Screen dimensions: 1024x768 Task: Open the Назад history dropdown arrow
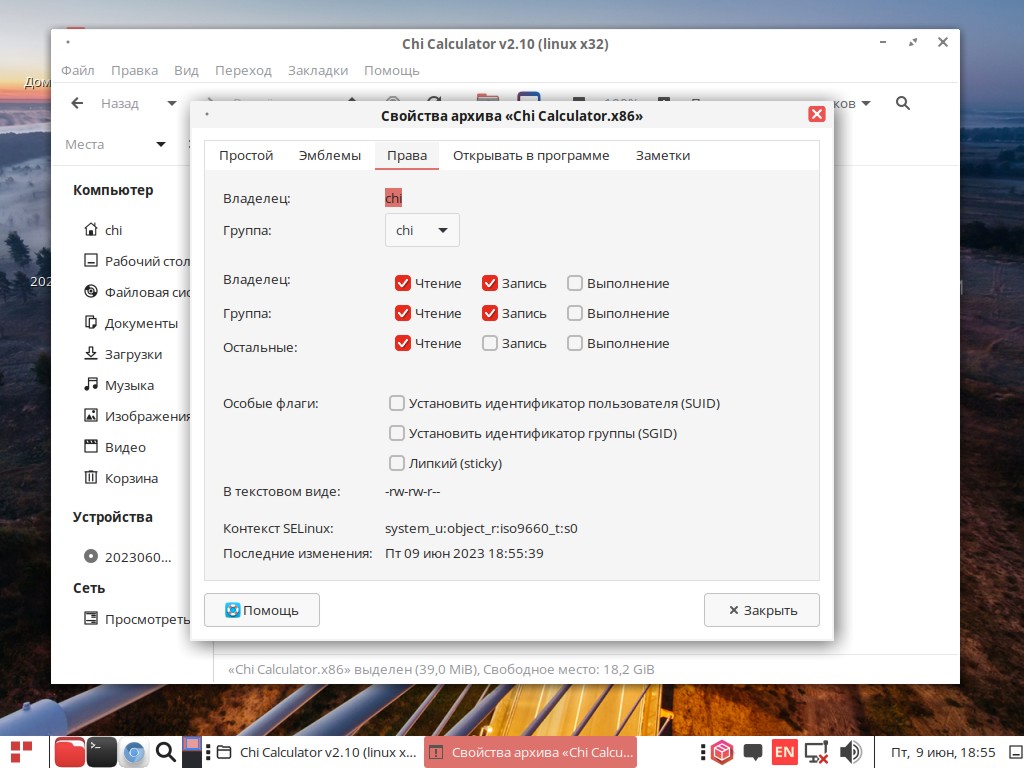172,103
